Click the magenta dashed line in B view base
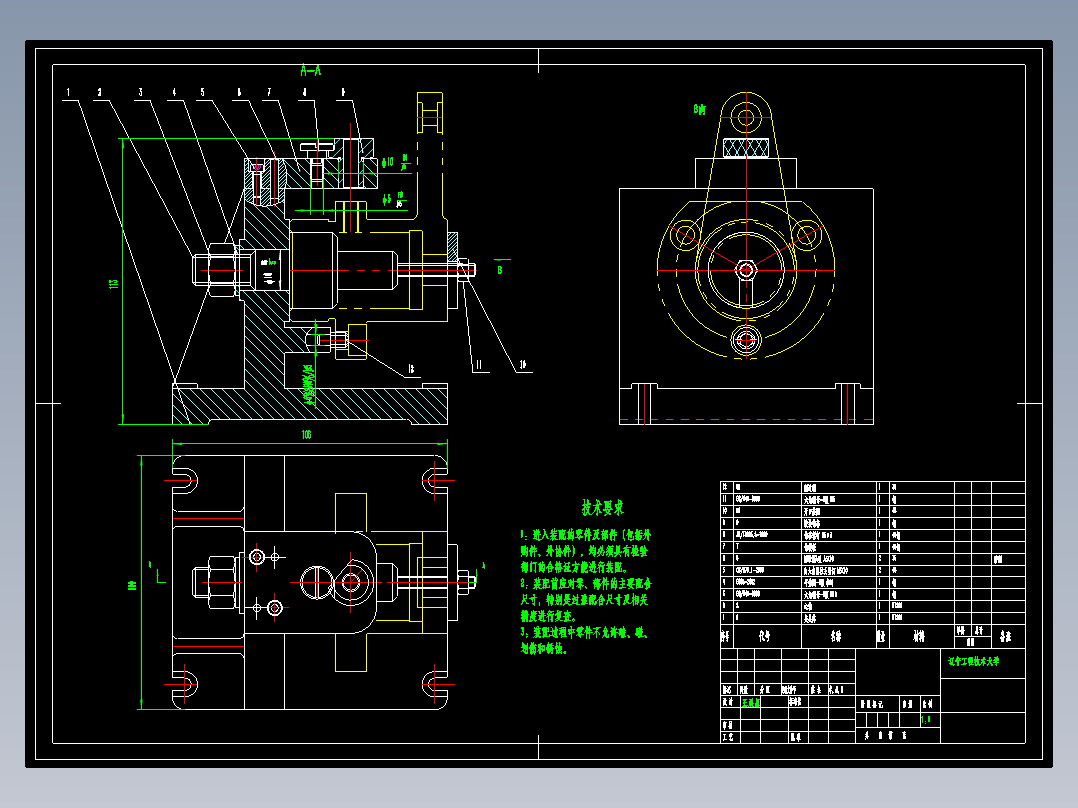1078x808 pixels. (x=747, y=419)
